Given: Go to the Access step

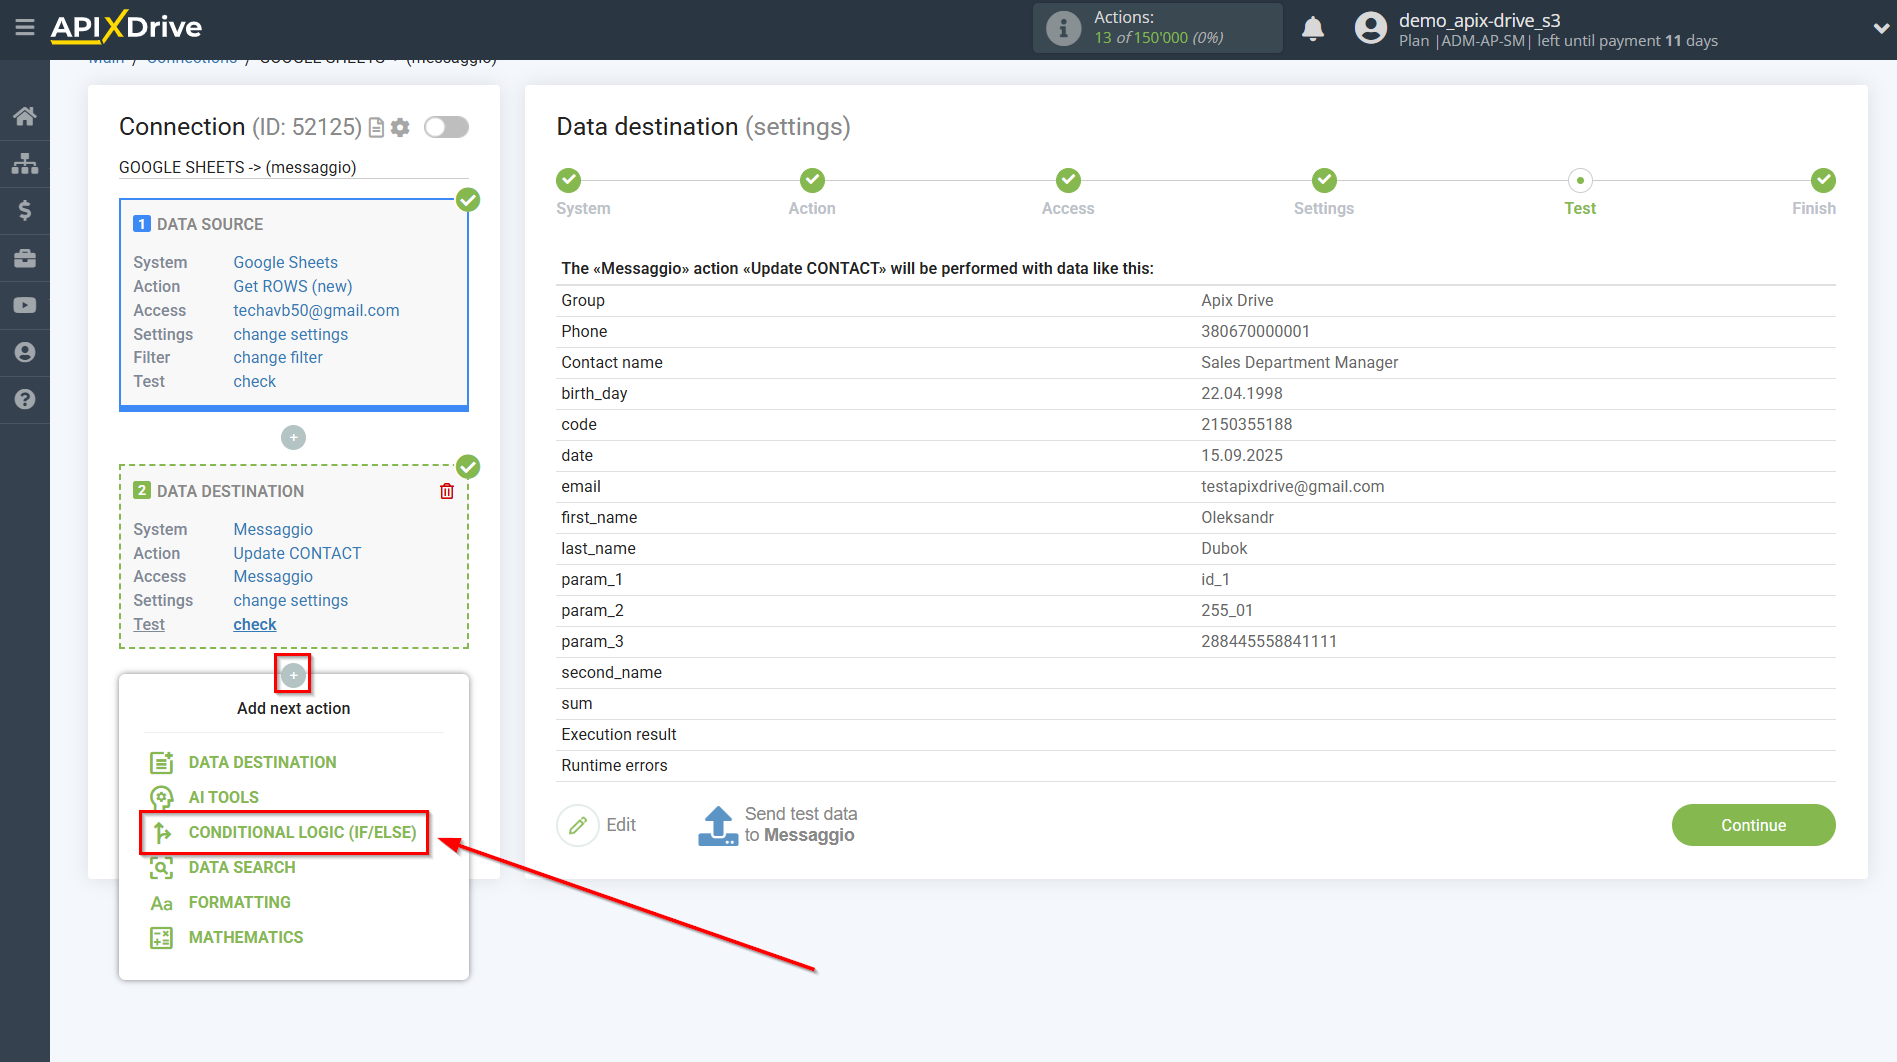Looking at the screenshot, I should (x=1069, y=180).
